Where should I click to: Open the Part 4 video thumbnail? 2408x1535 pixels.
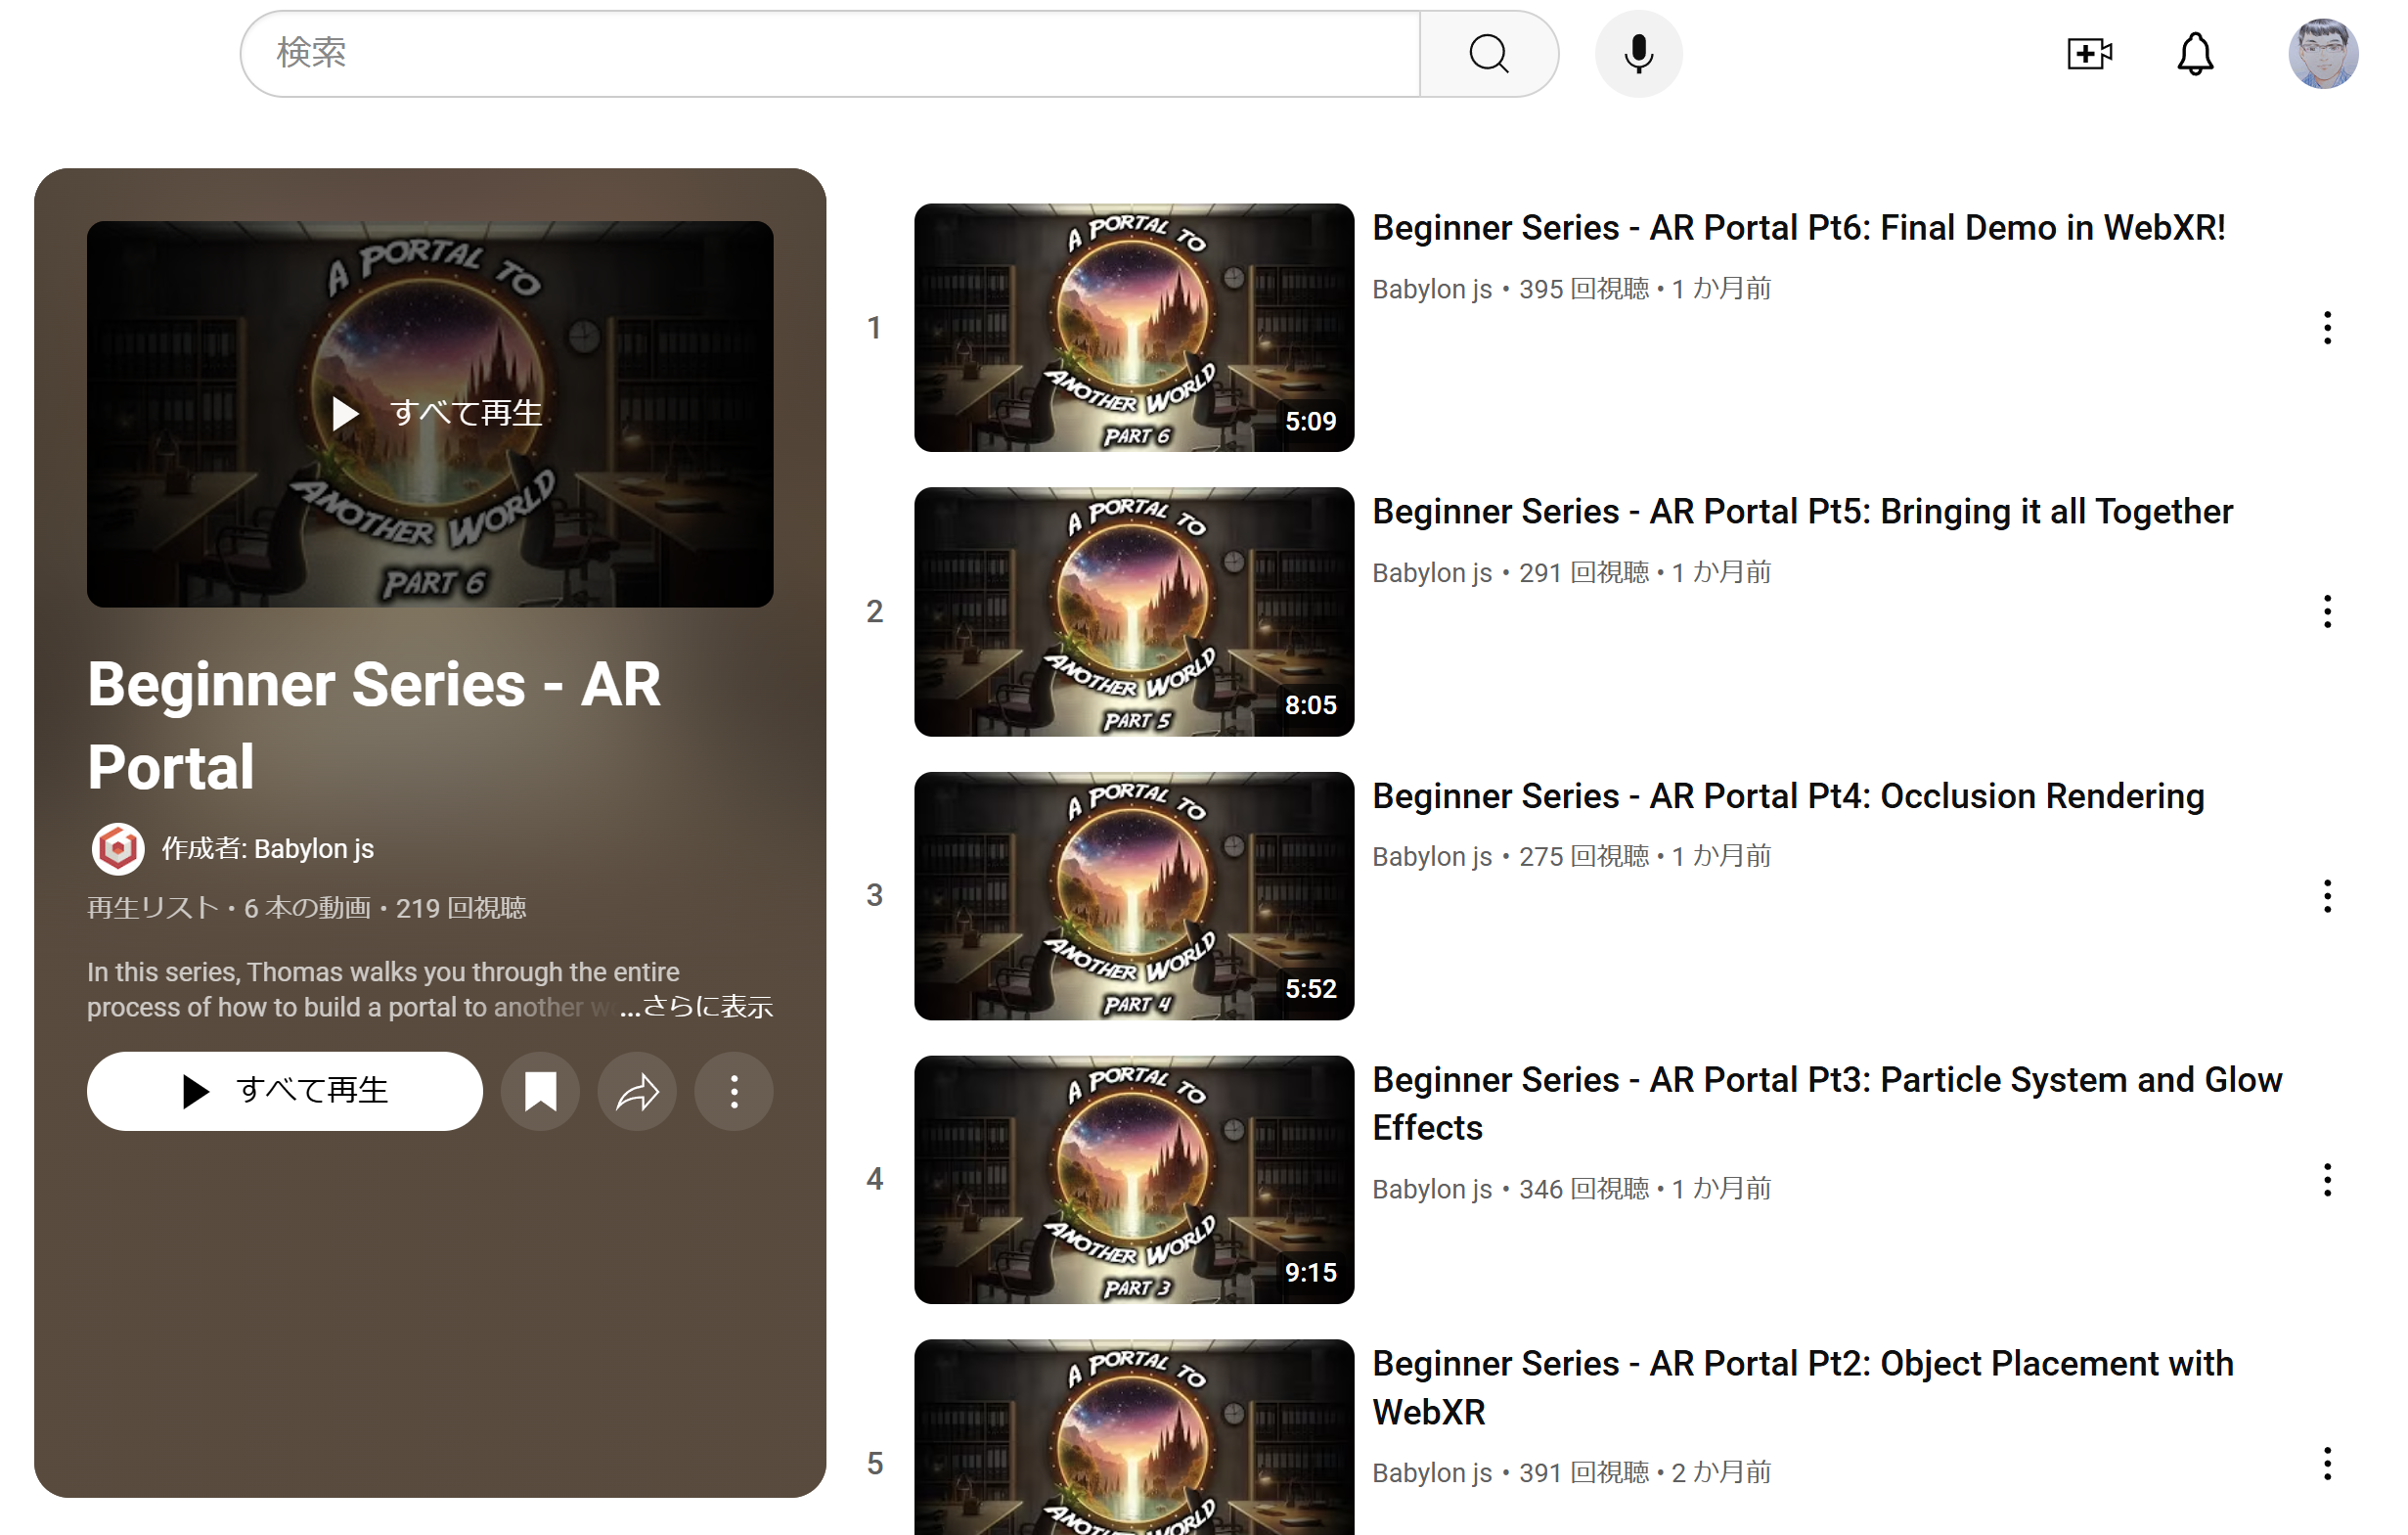point(1133,896)
